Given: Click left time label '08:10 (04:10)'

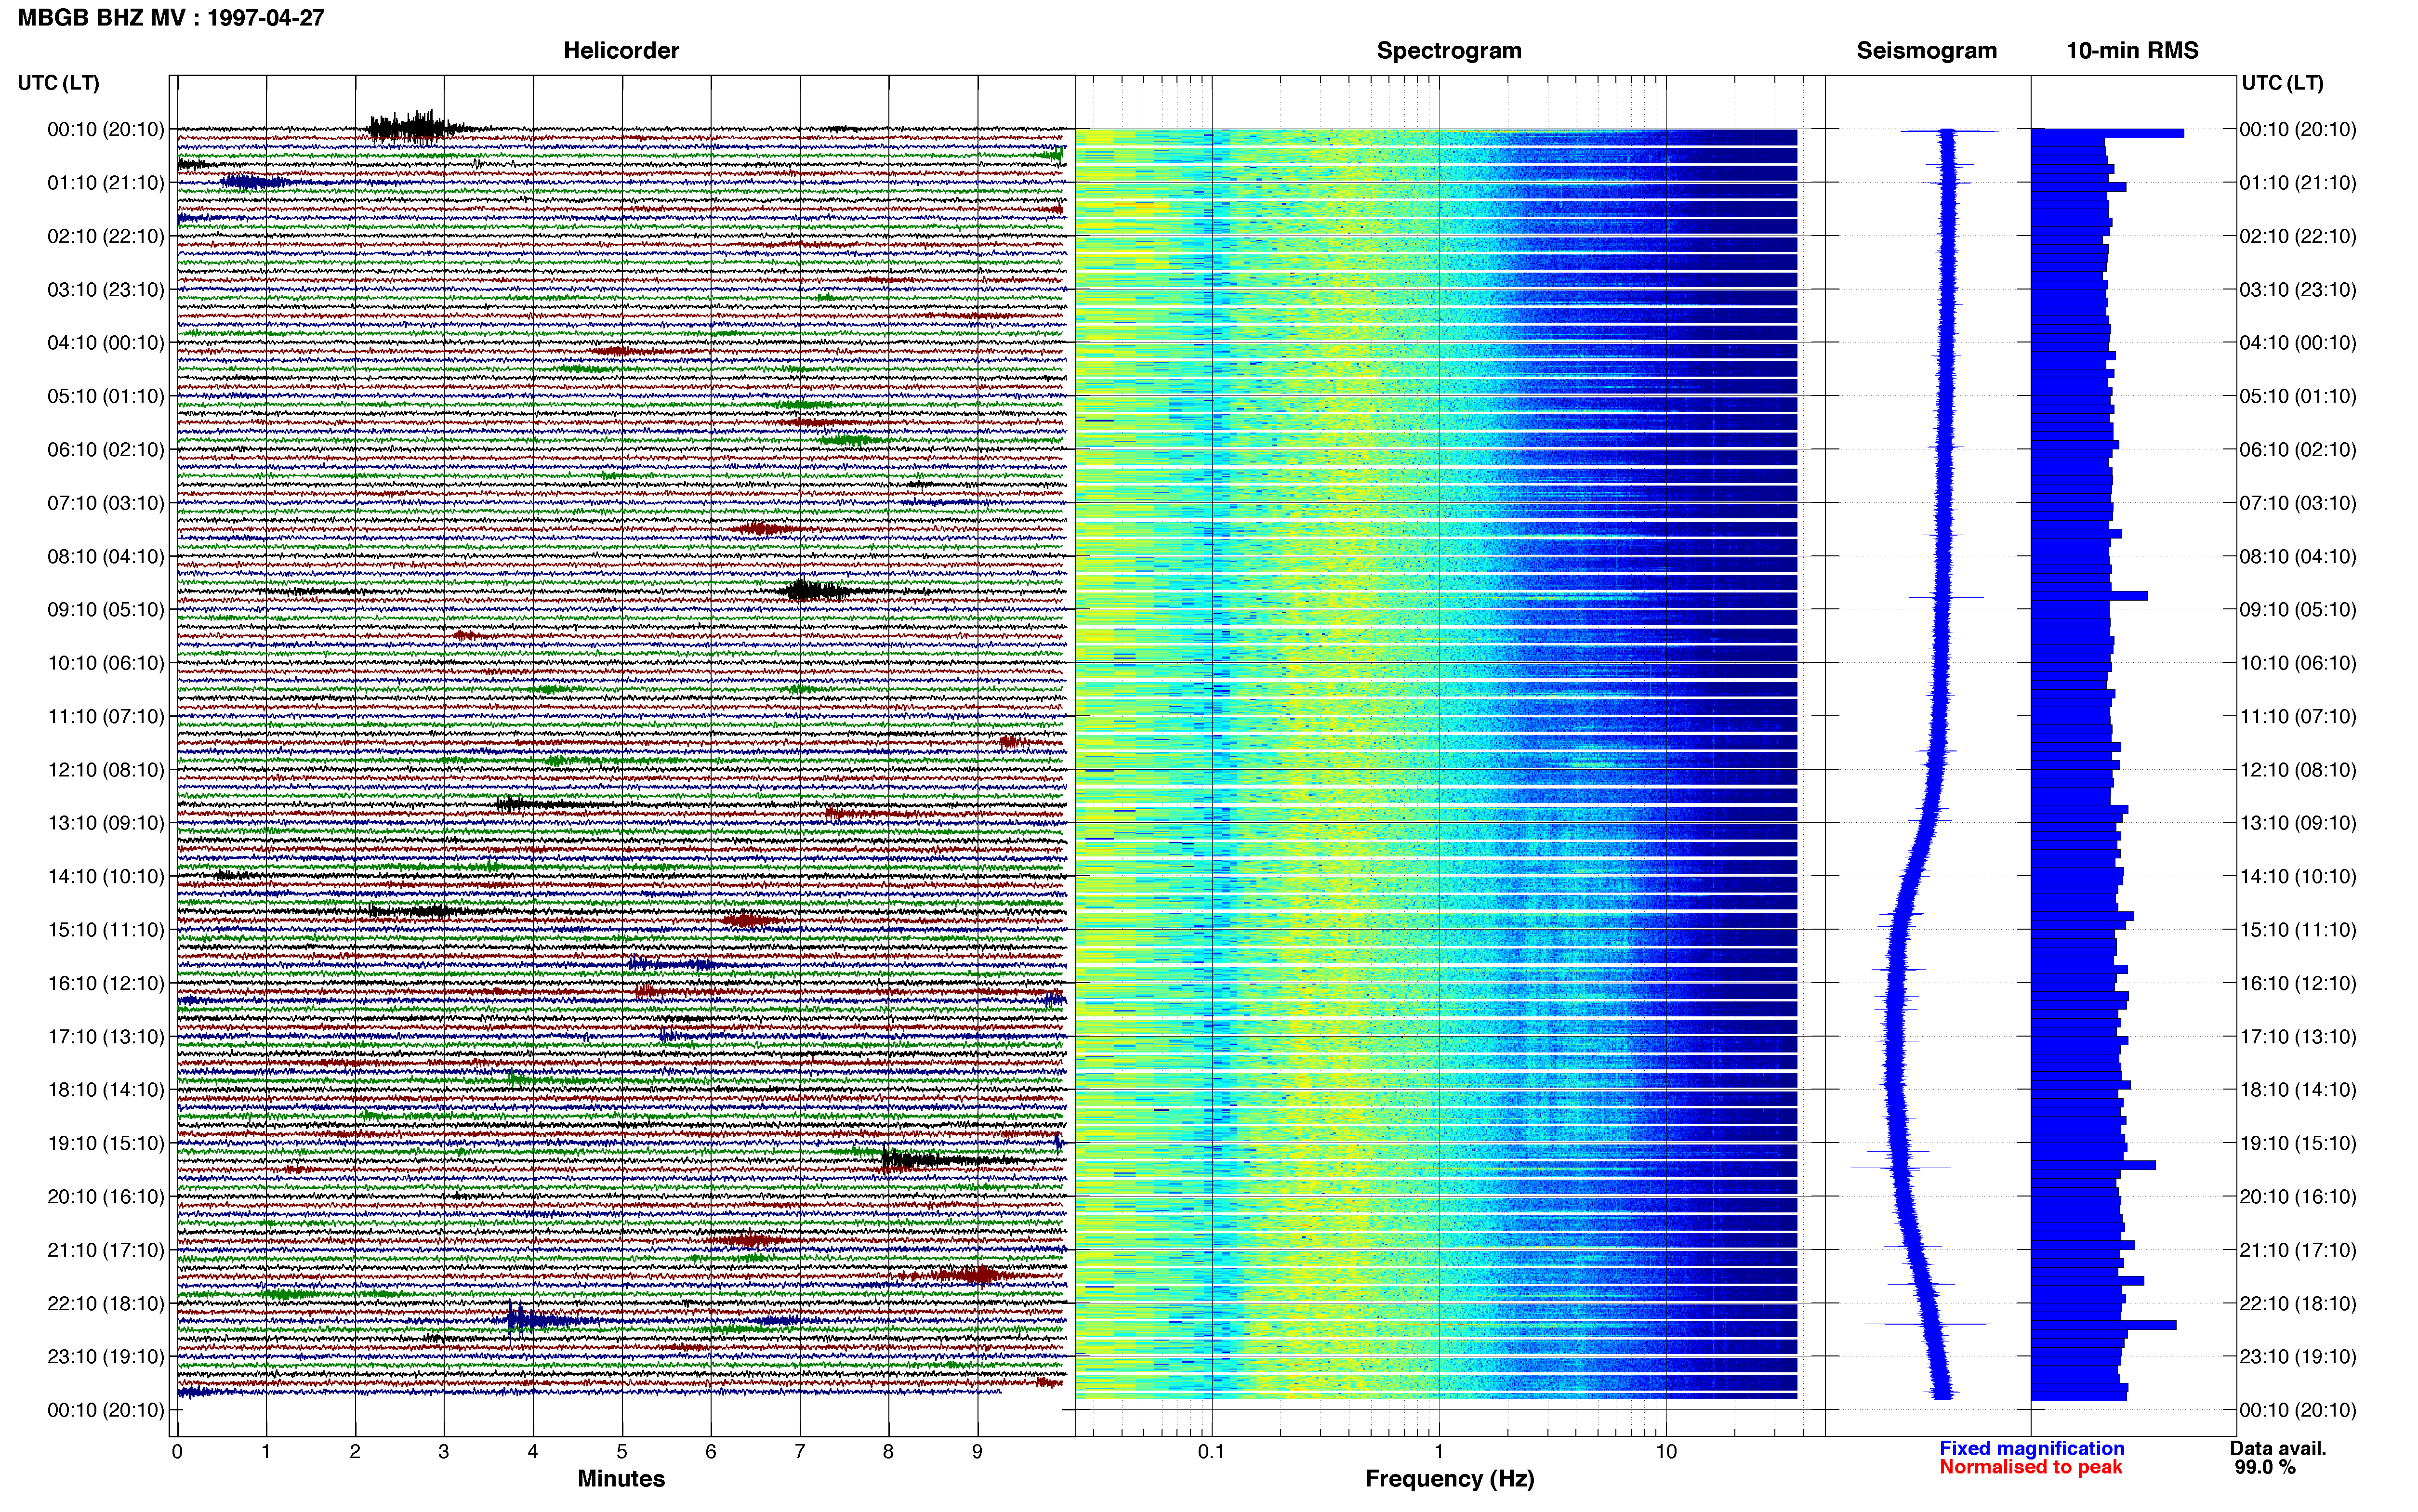Looking at the screenshot, I should point(105,556).
